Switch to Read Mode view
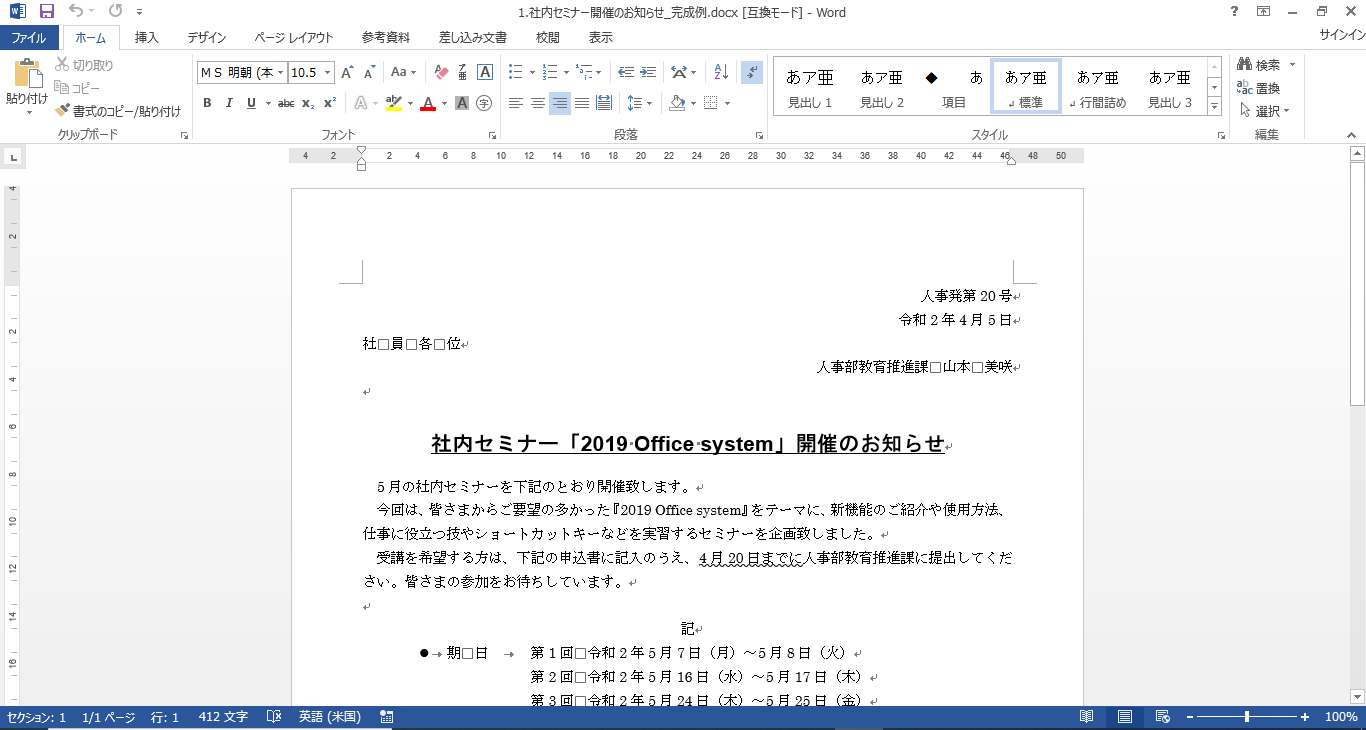 click(1087, 717)
